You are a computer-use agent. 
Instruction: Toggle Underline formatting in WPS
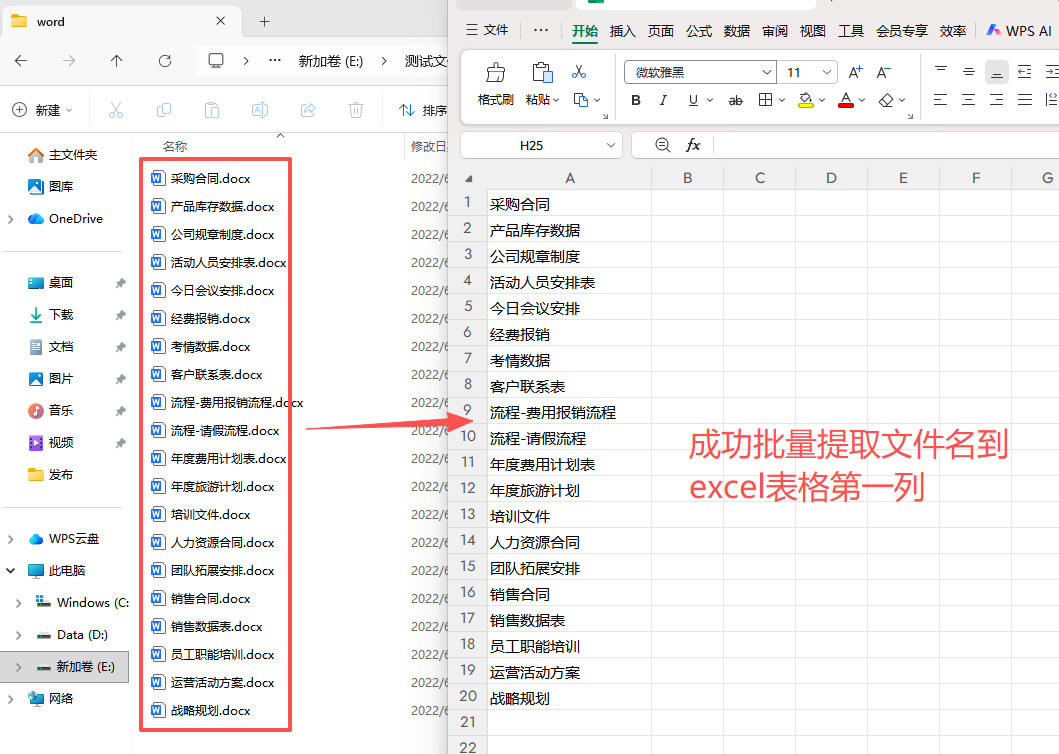693,100
